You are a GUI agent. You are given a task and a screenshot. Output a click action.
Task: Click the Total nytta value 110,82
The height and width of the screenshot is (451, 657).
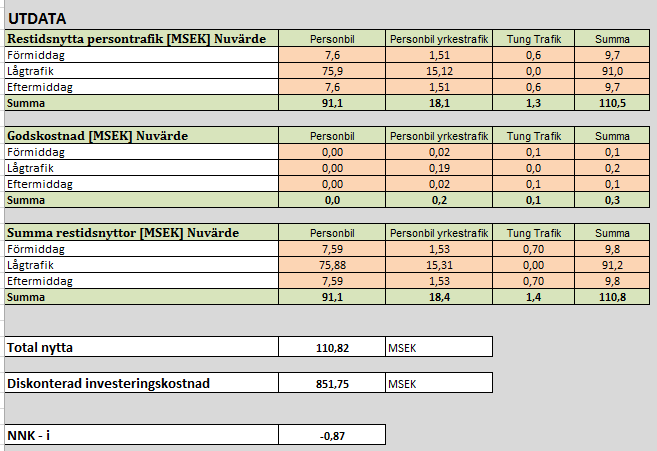(x=332, y=347)
